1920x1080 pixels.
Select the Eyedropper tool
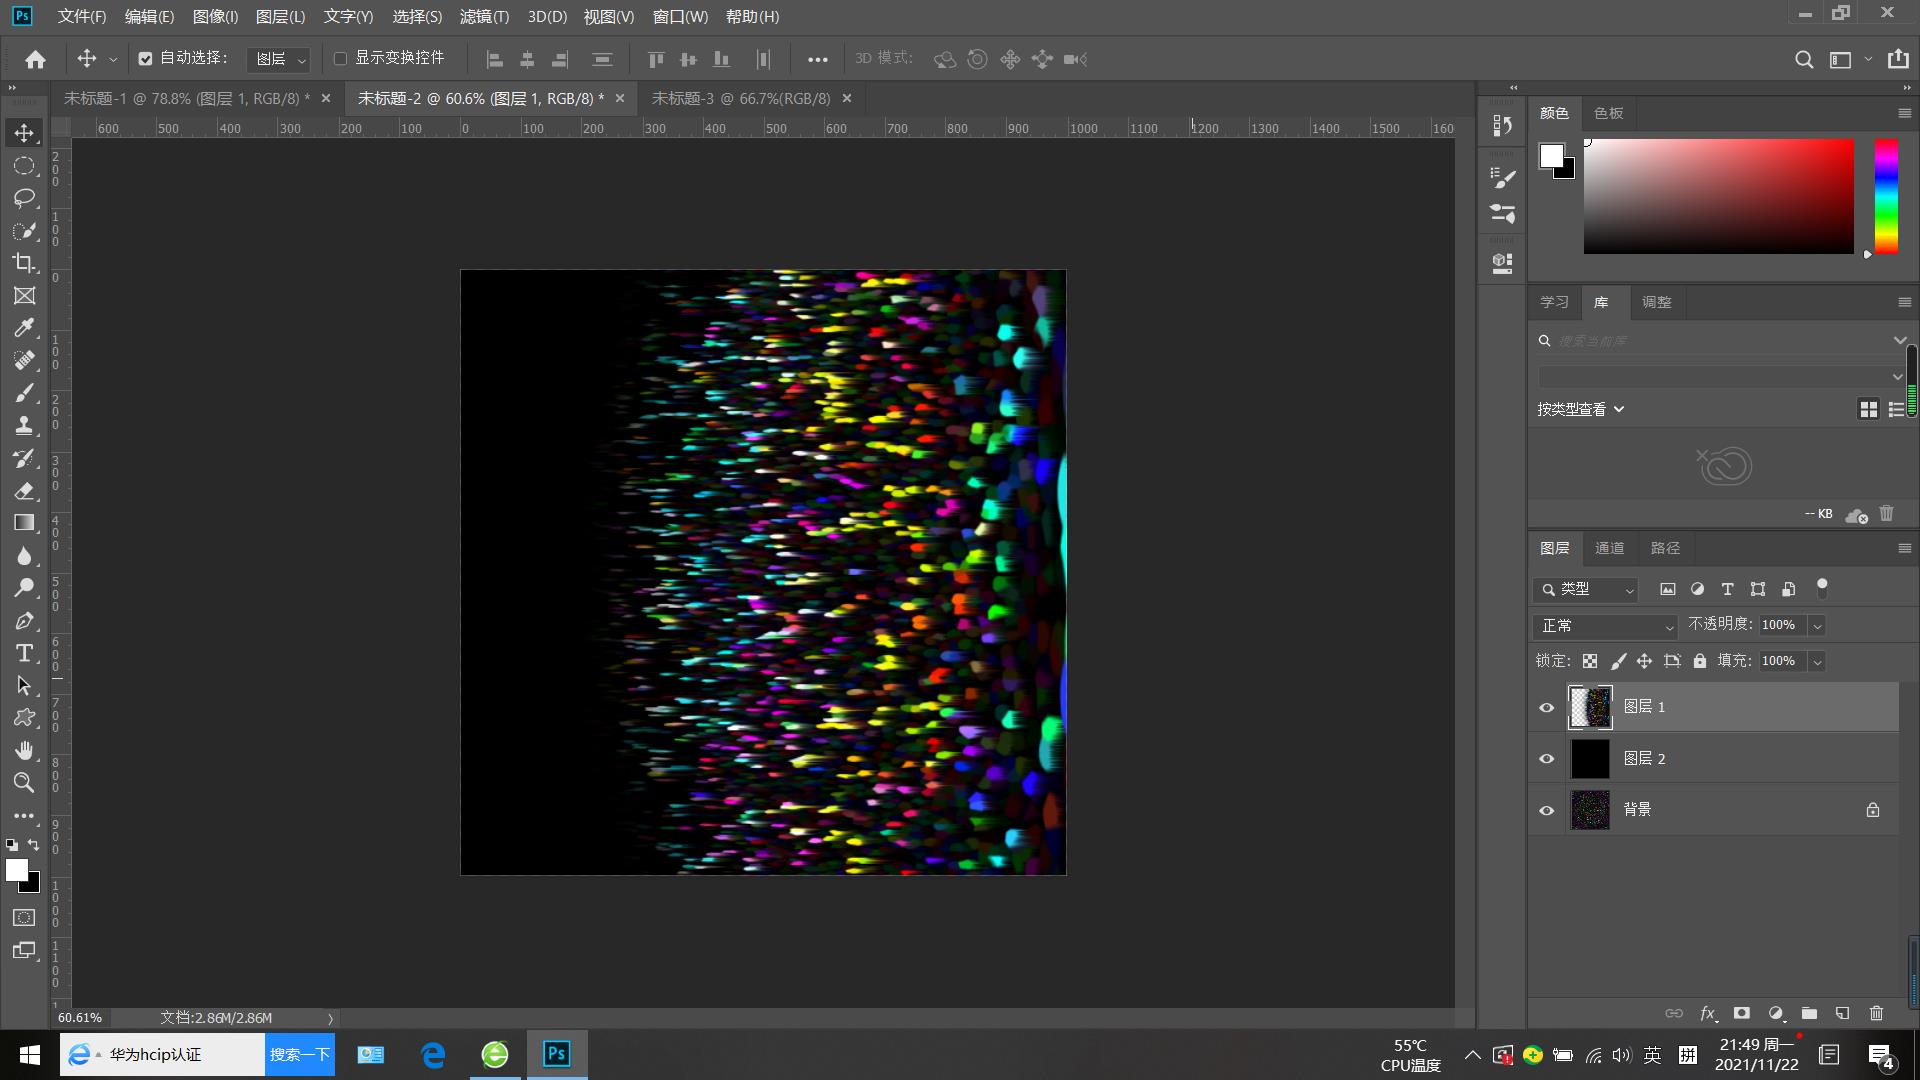[x=24, y=328]
